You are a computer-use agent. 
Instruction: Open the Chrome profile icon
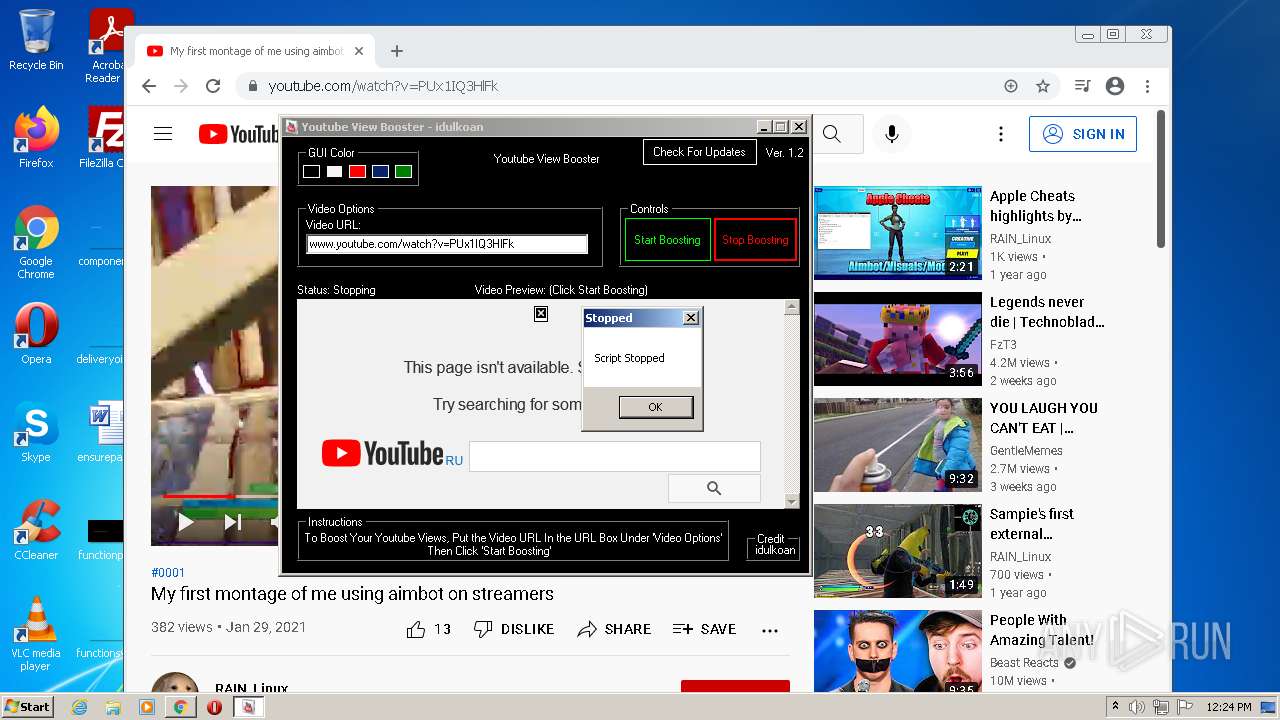pyautogui.click(x=1115, y=86)
